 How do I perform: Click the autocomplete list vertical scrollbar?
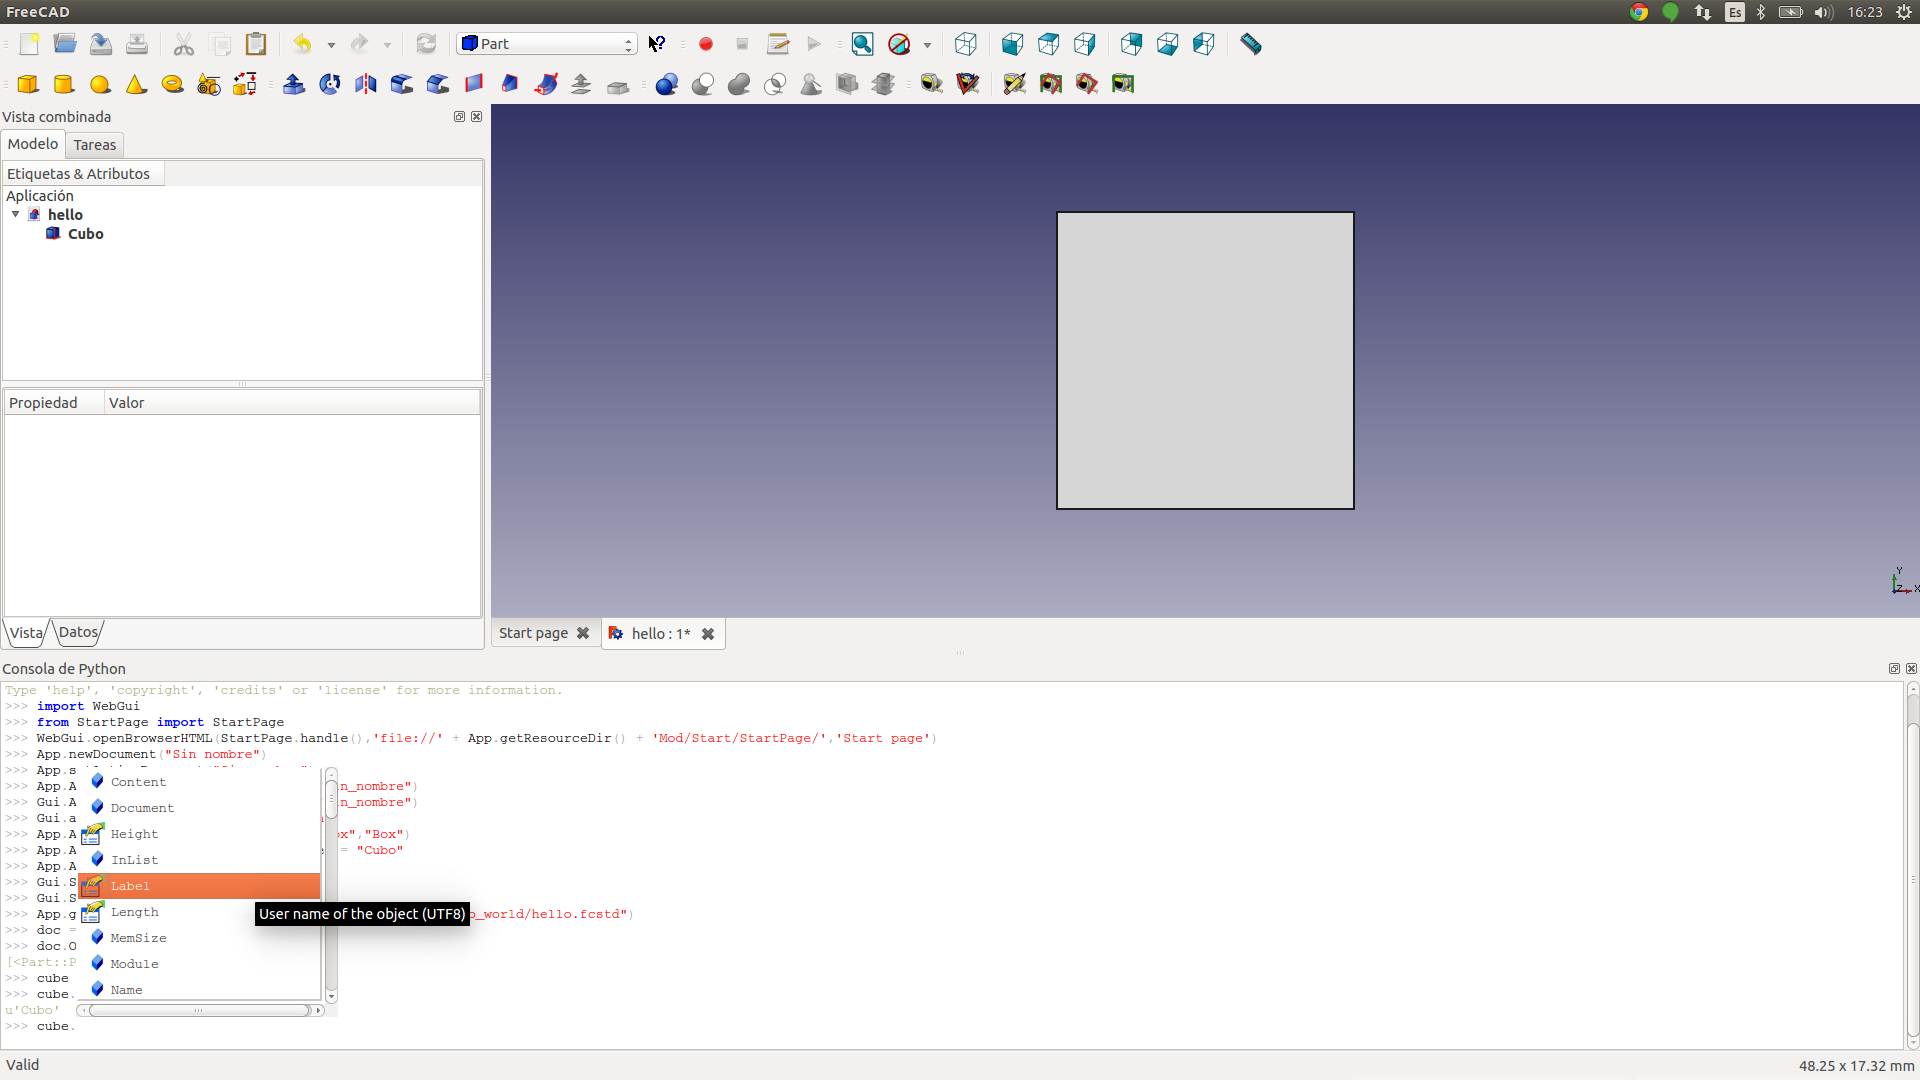tap(331, 885)
